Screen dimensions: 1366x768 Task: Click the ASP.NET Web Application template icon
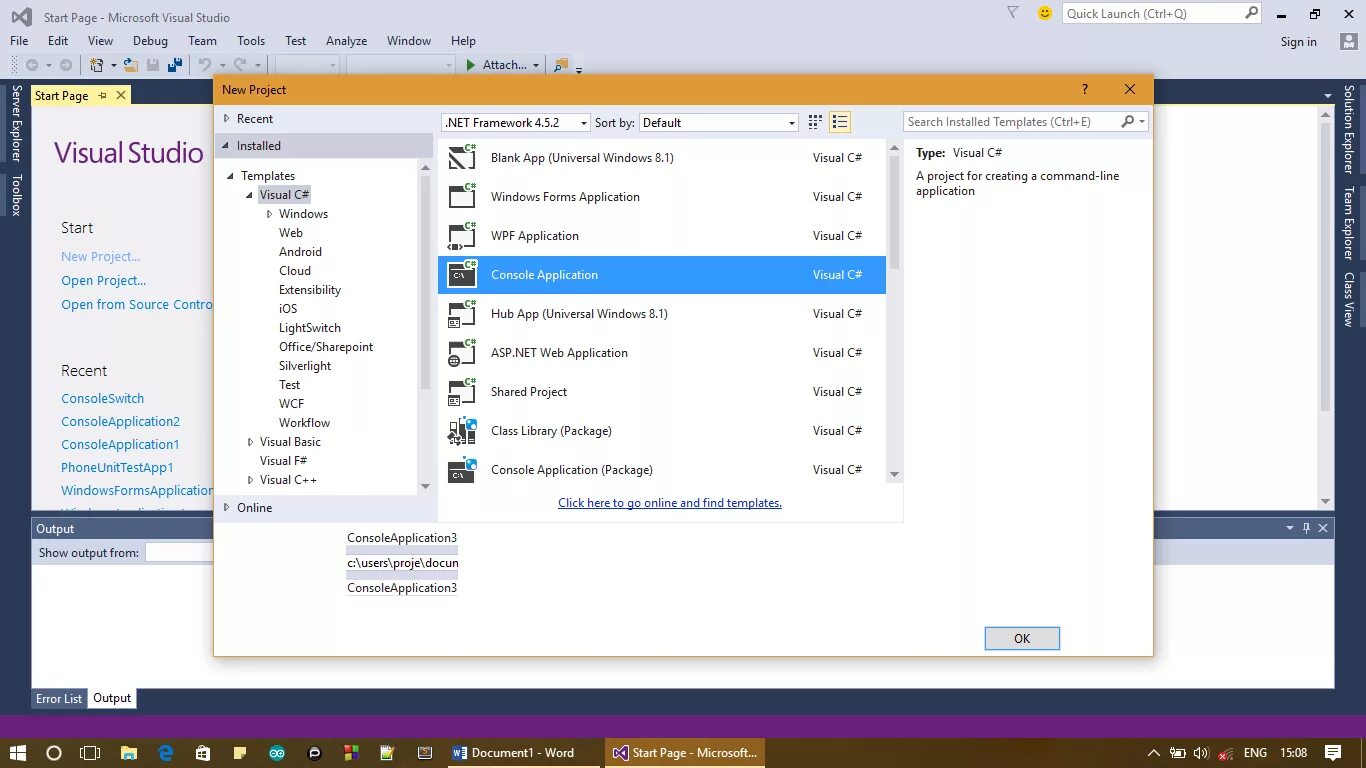(x=462, y=352)
